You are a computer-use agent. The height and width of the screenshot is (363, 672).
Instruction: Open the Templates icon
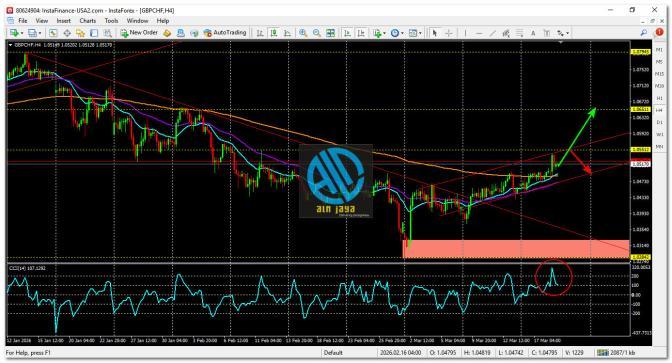pyautogui.click(x=413, y=33)
